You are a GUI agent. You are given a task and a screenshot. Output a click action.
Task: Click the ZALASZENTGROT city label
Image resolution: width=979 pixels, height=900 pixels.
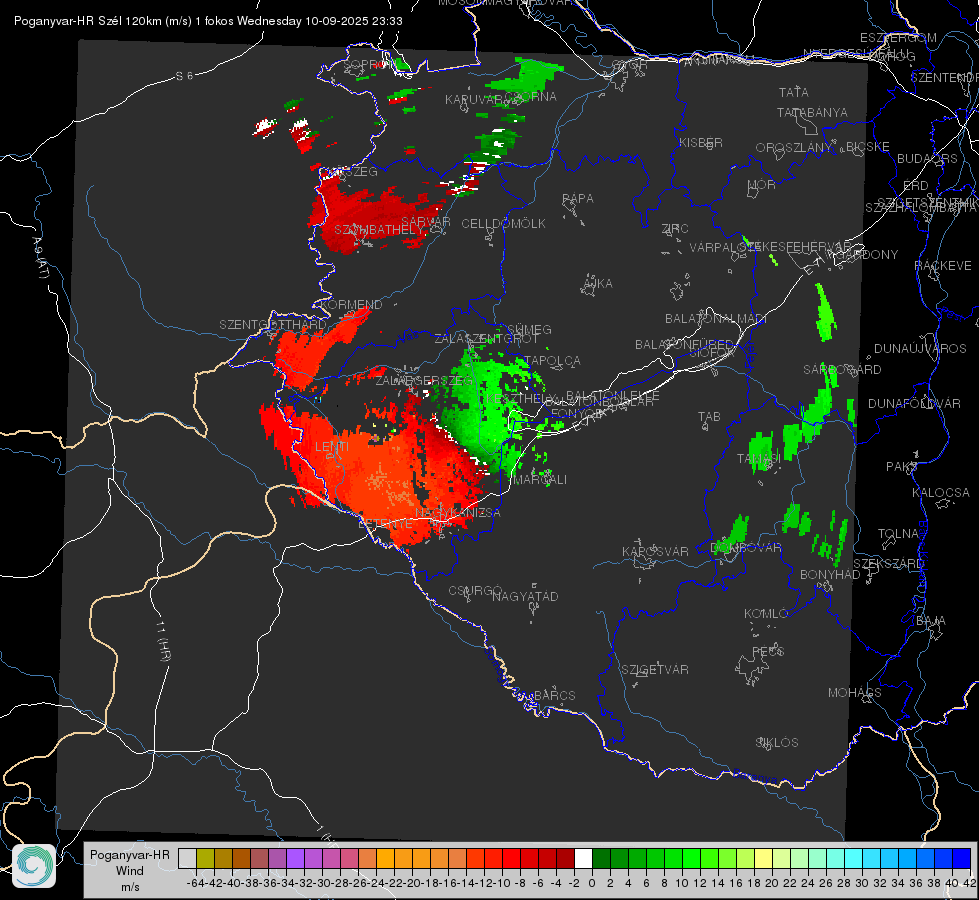pos(486,339)
